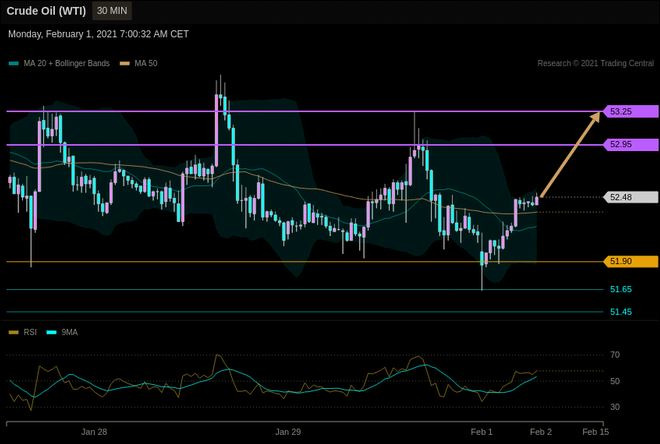Select the 53.25 resistance price label
Image resolution: width=660 pixels, height=444 pixels.
click(x=631, y=112)
